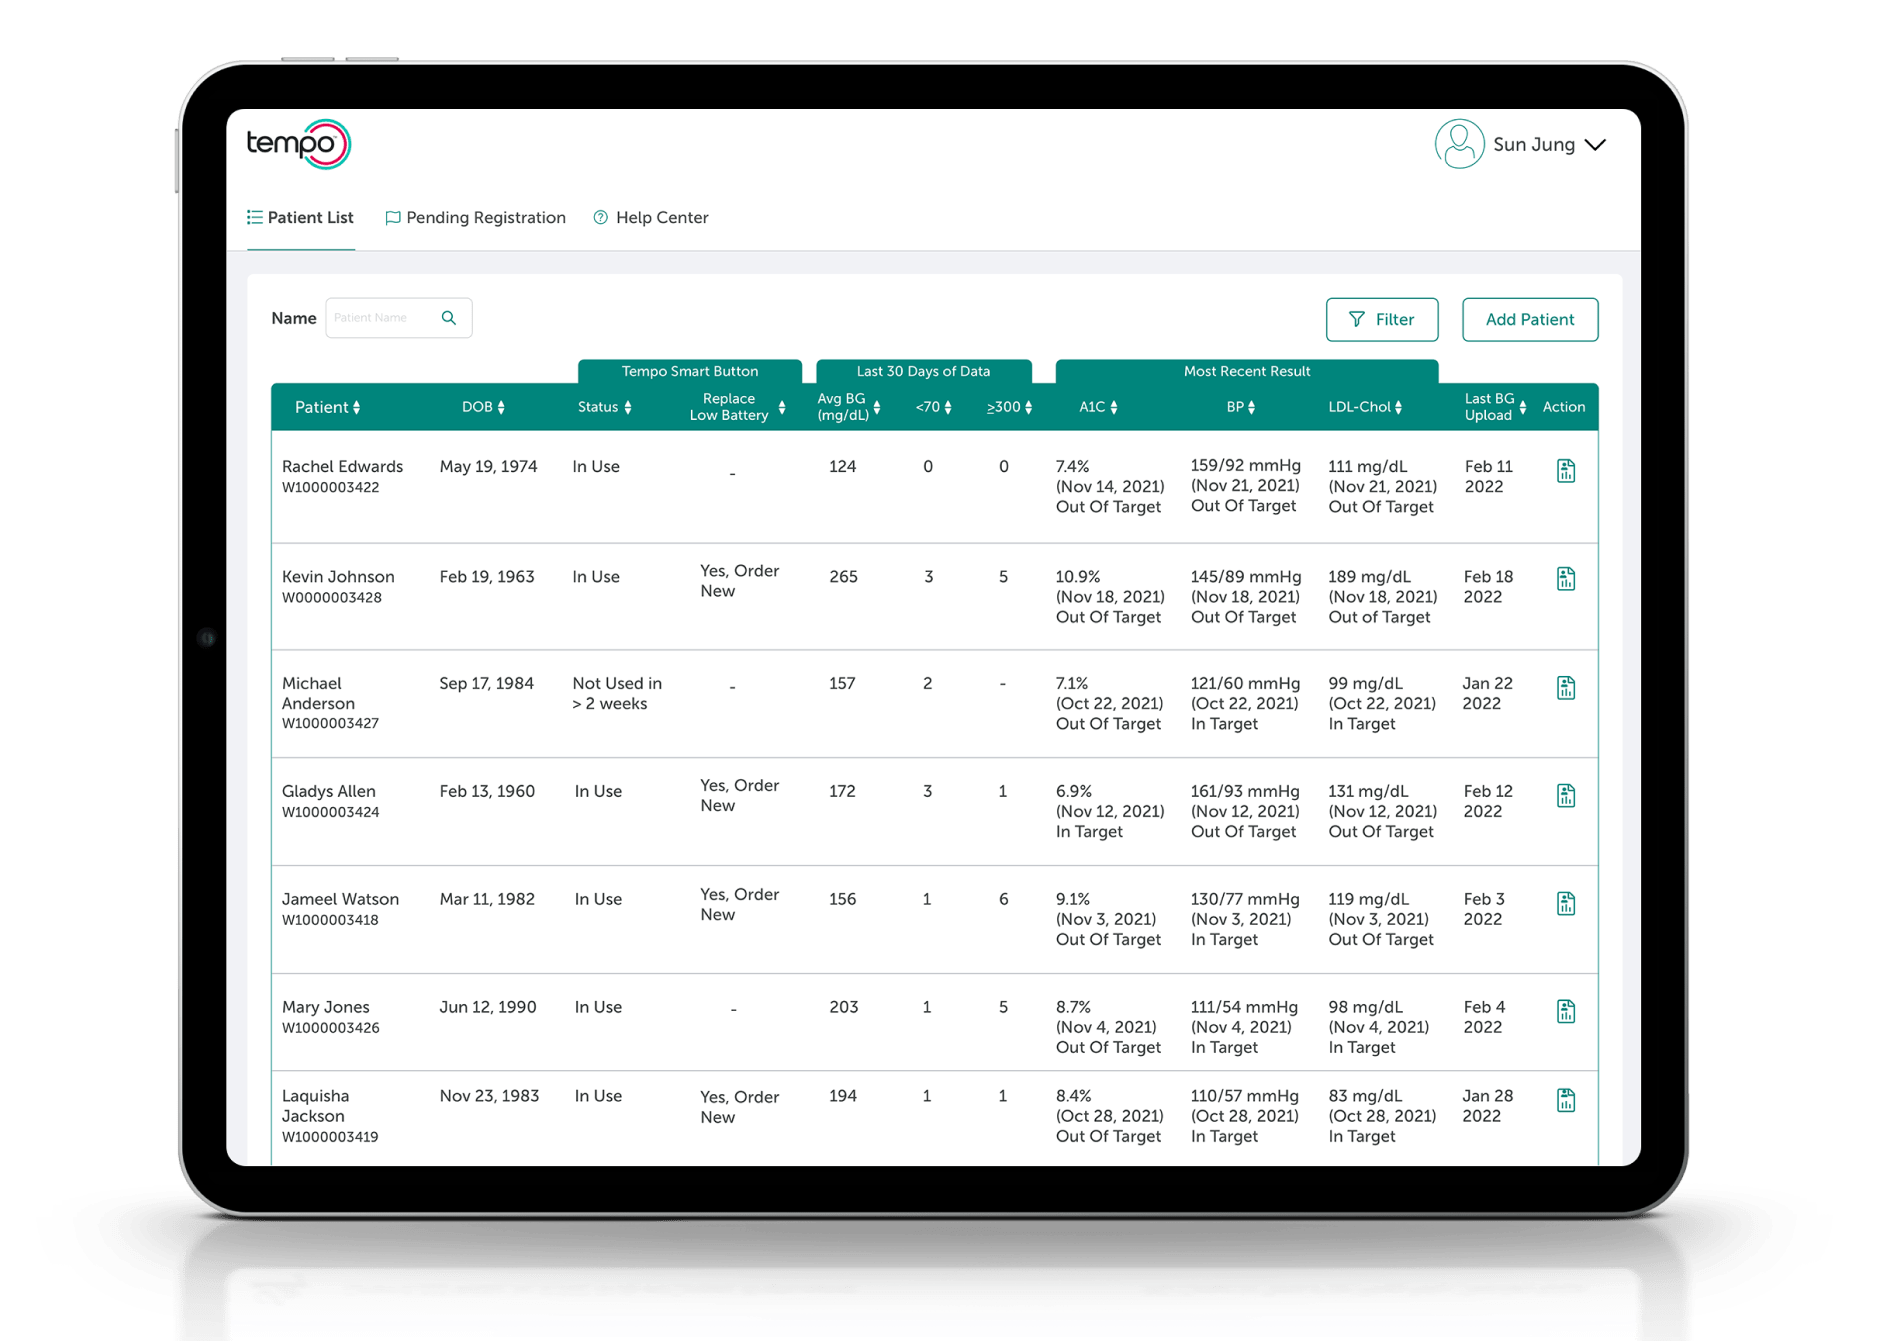Sort by <70 column

(x=948, y=407)
